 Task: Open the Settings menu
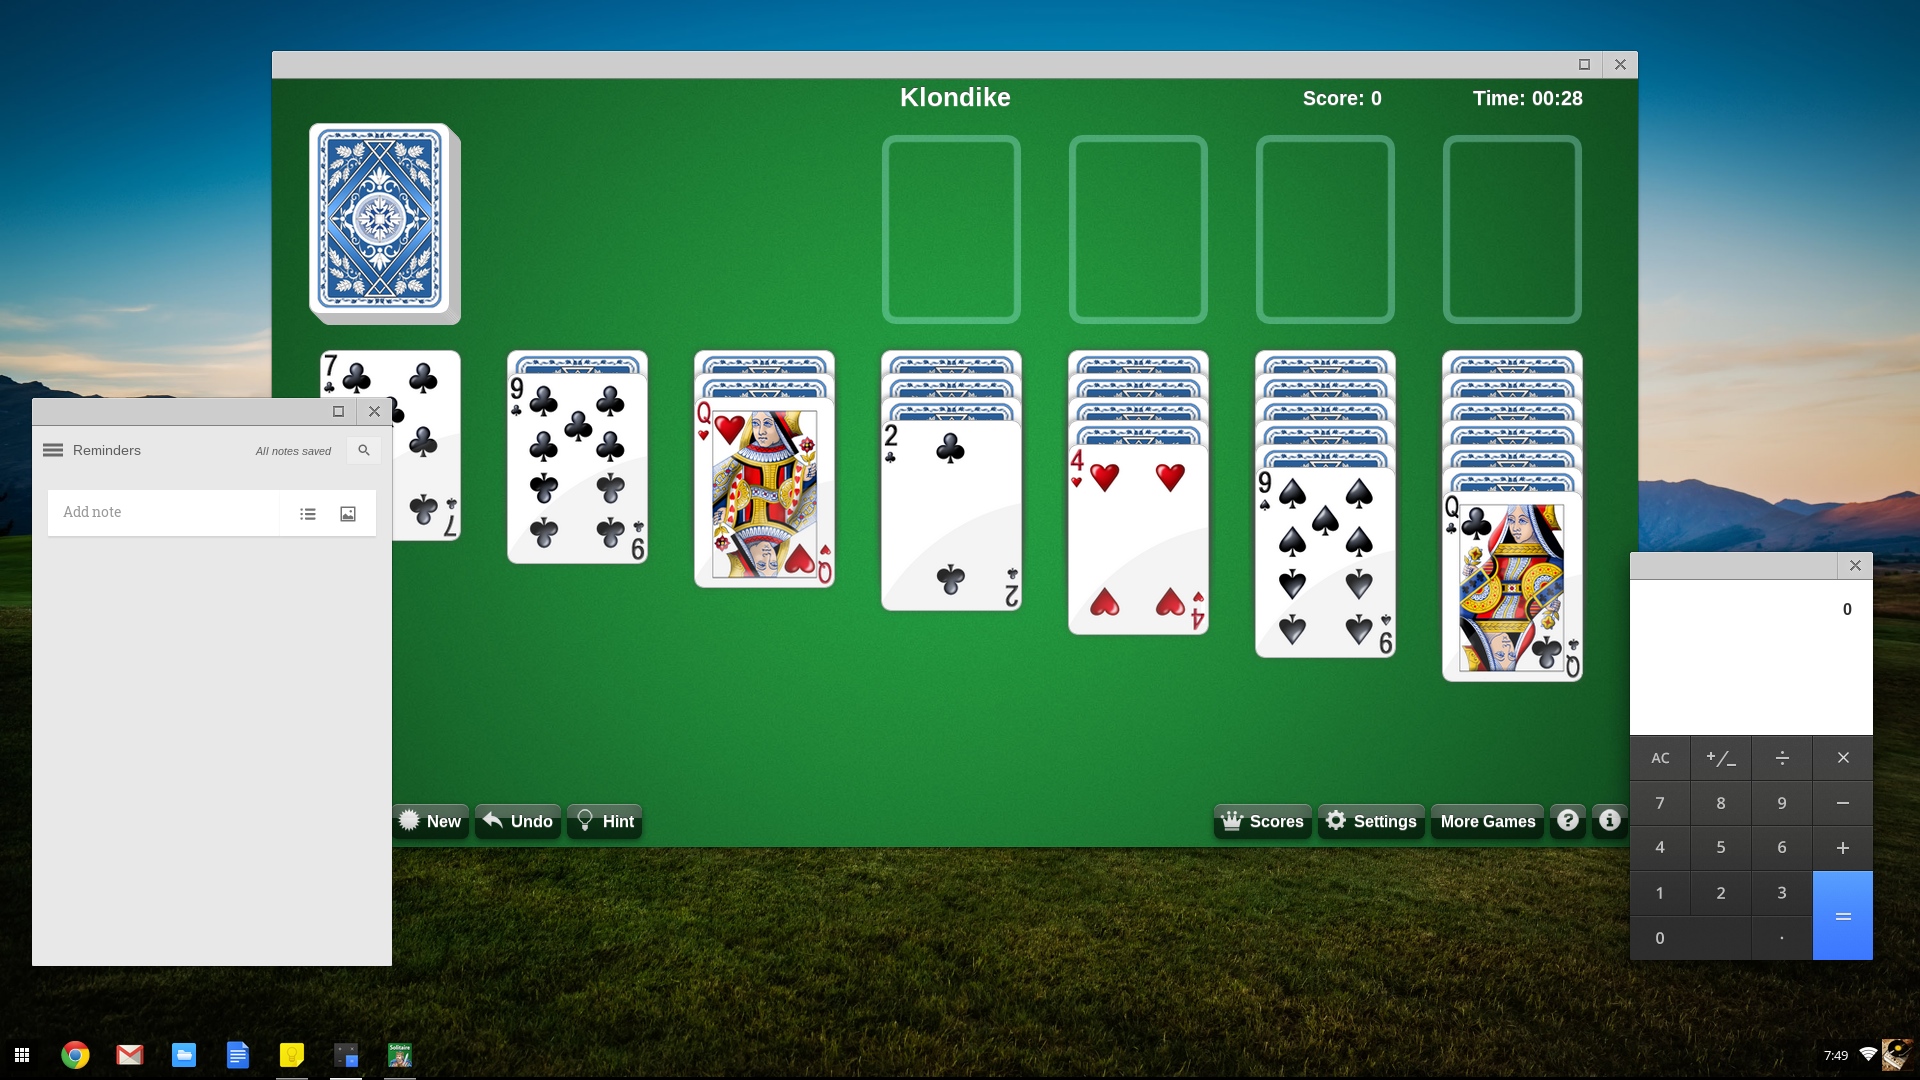[1371, 820]
